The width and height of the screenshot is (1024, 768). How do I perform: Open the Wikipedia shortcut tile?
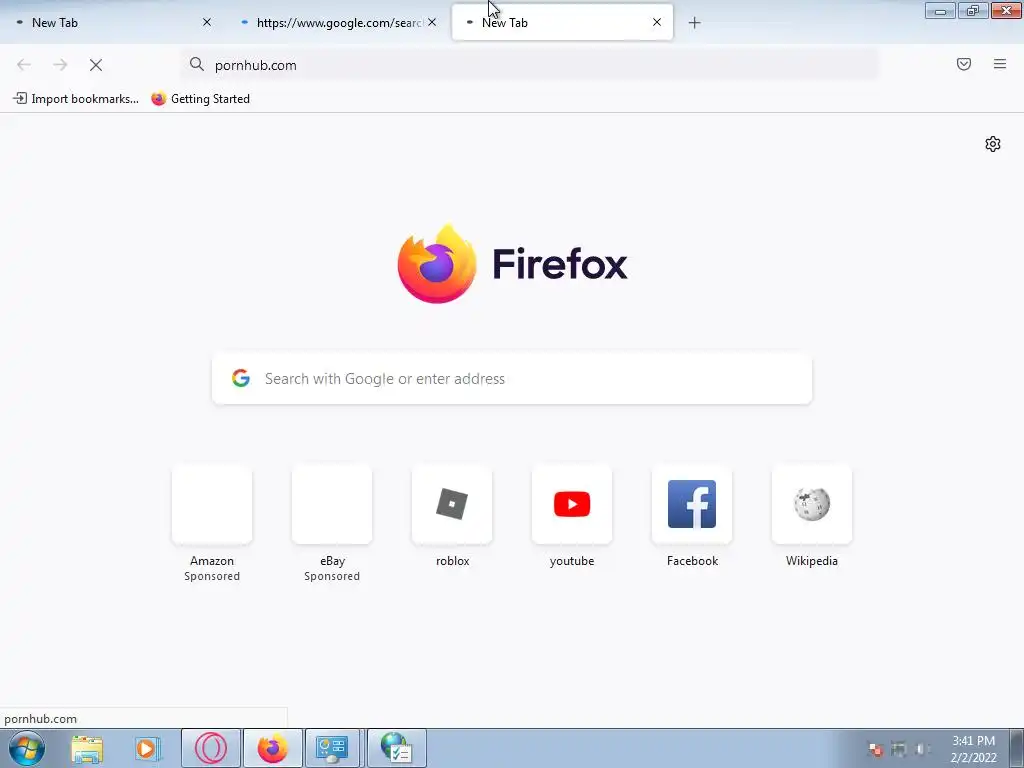click(812, 504)
